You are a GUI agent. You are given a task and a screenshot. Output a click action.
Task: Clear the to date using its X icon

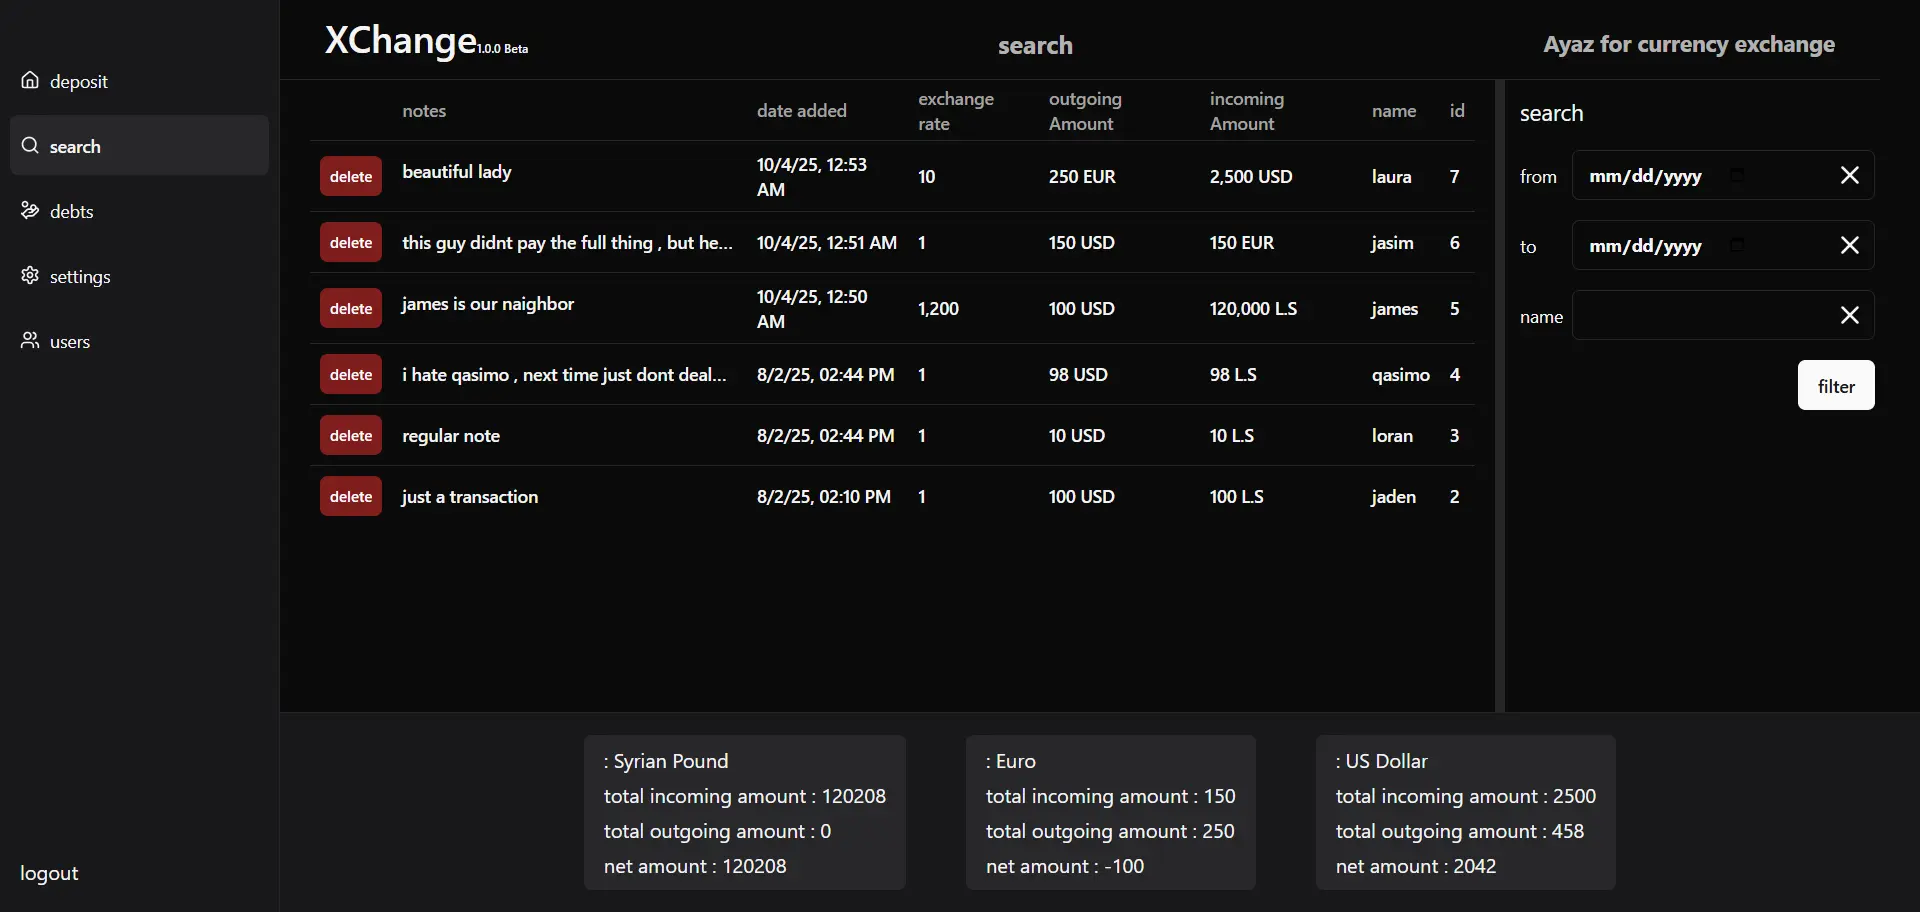coord(1849,245)
